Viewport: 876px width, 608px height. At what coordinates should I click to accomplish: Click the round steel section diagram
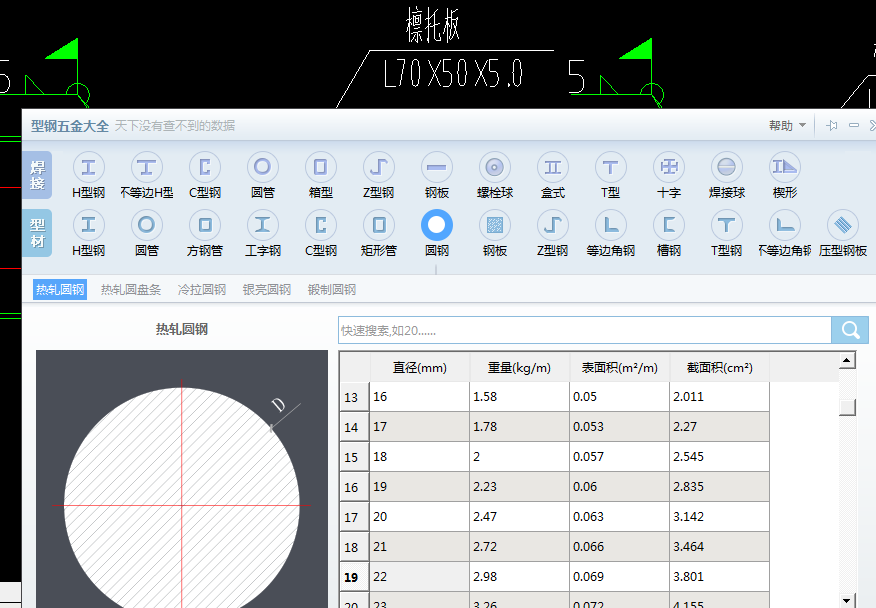tap(182, 479)
